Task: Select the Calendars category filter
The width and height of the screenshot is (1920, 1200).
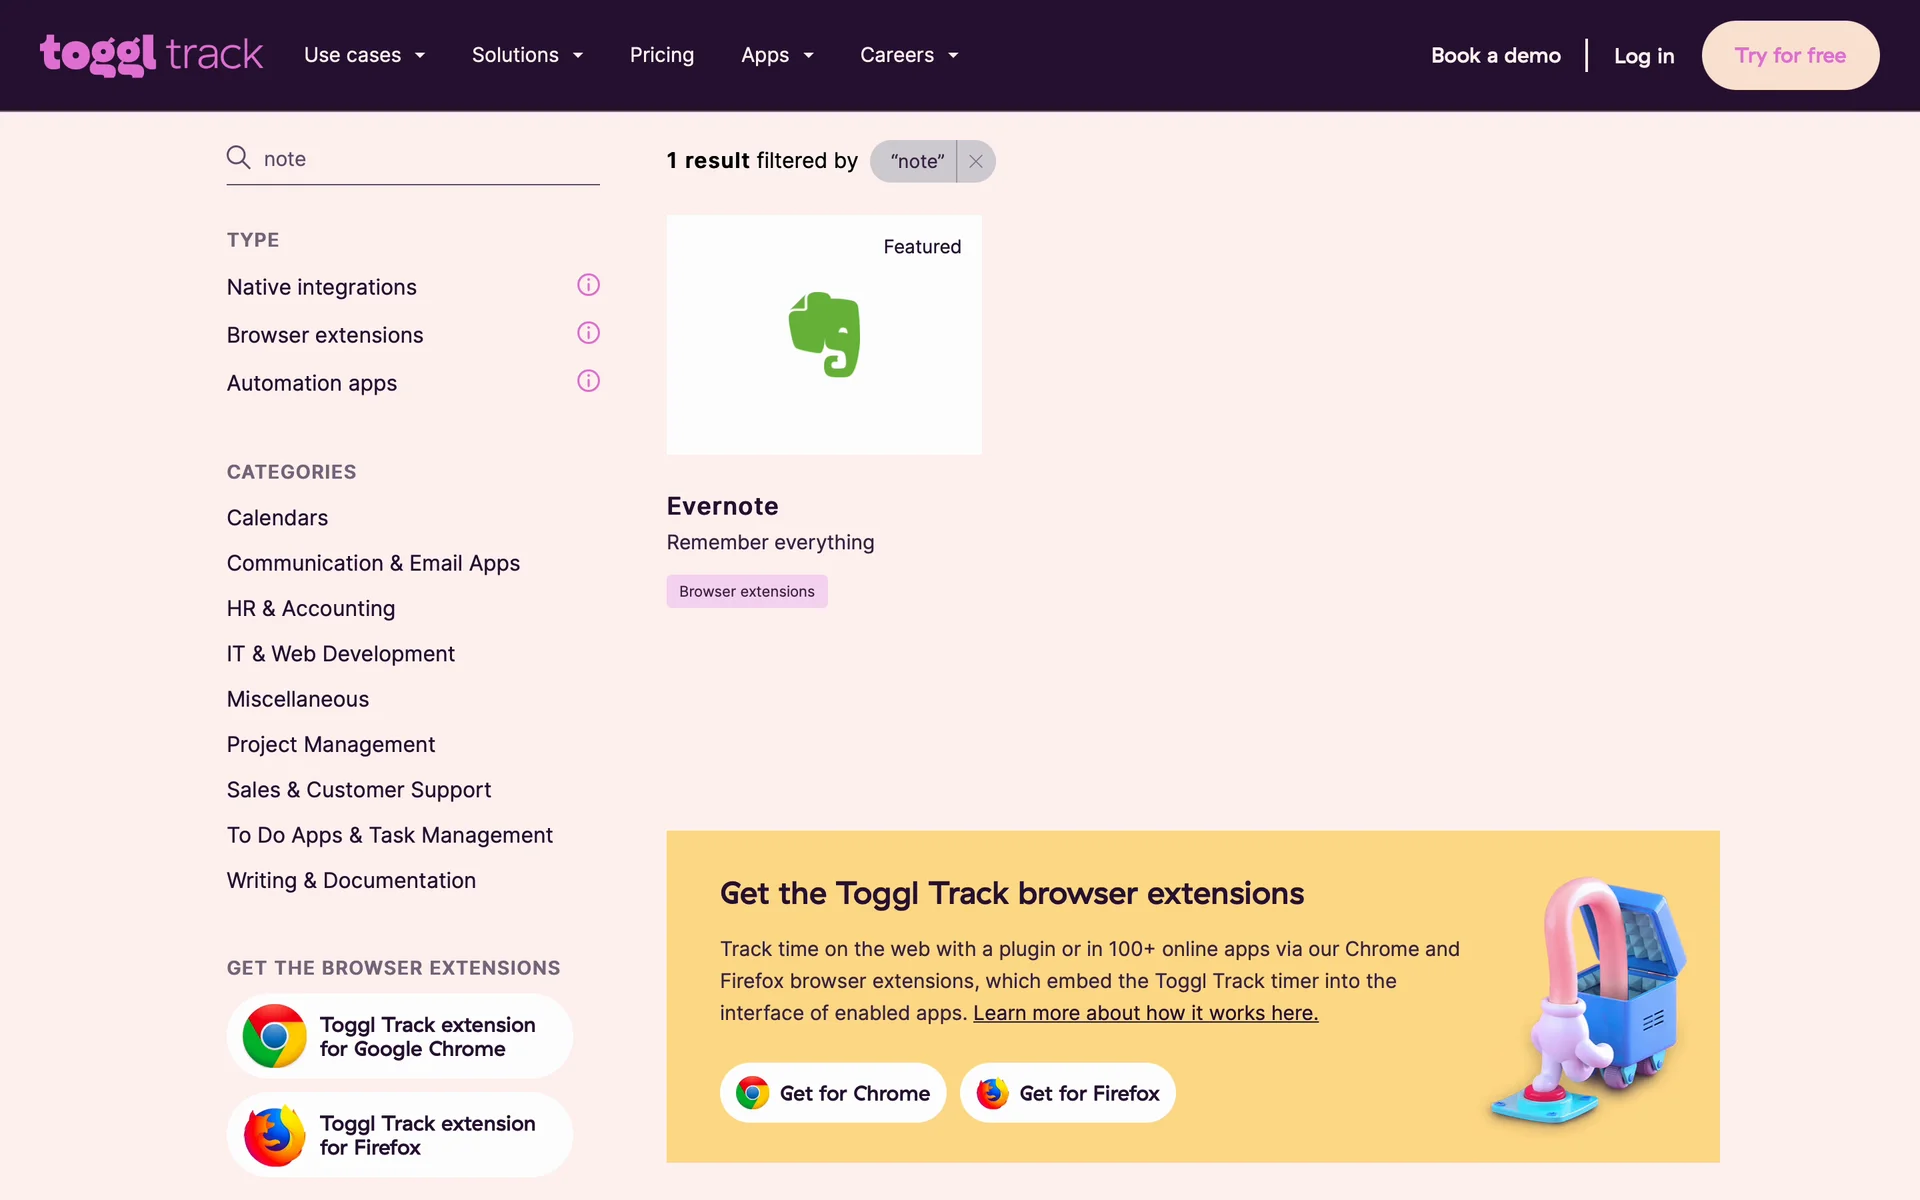Action: 277,518
